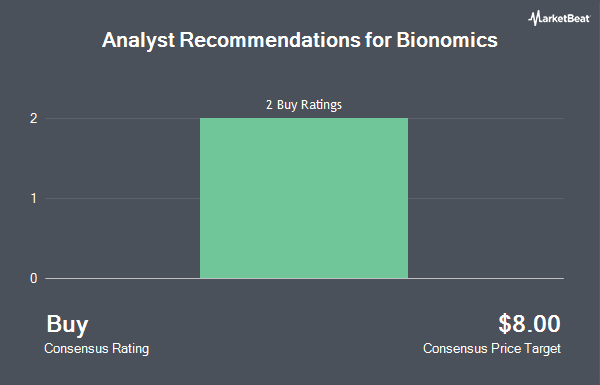Click the MarketBeat logo

click(x=559, y=18)
